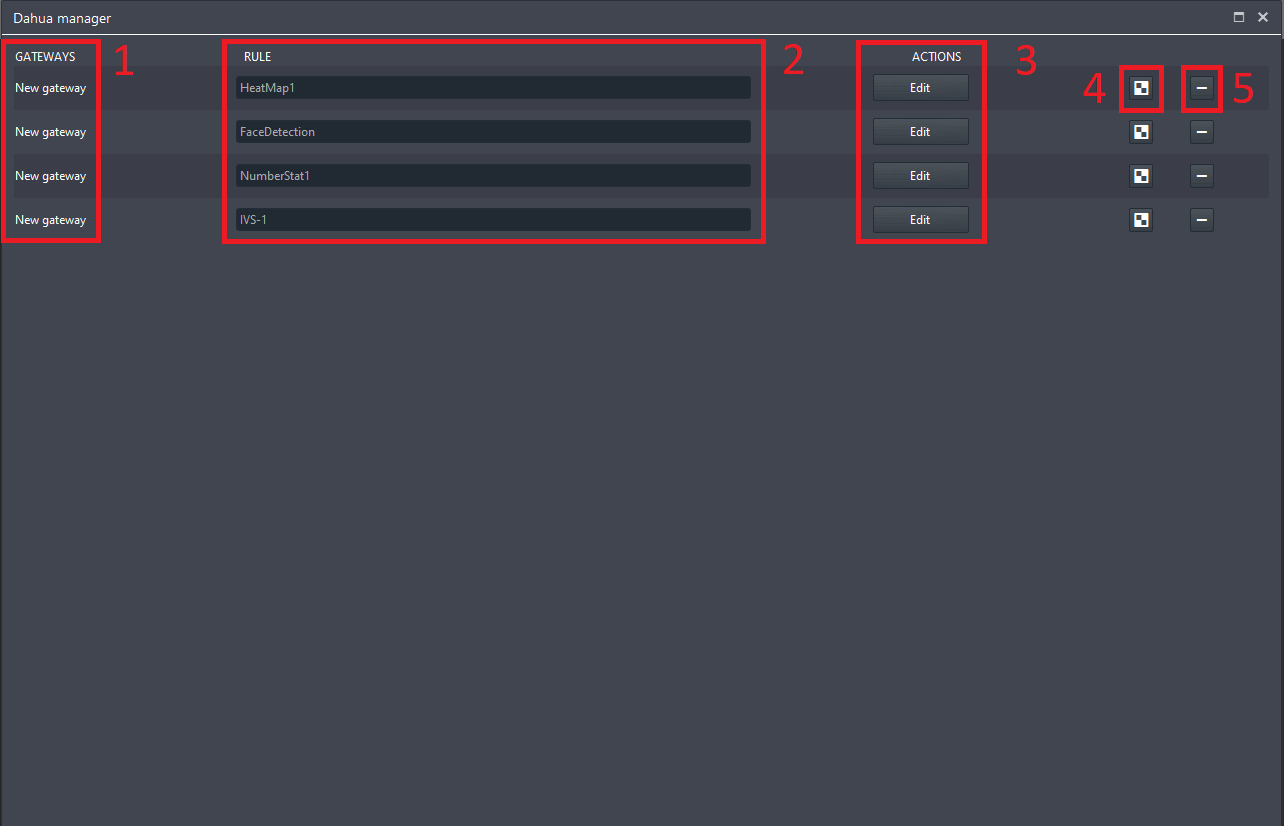This screenshot has width=1284, height=826.
Task: Maximize the Dahua manager window
Action: tap(1239, 17)
